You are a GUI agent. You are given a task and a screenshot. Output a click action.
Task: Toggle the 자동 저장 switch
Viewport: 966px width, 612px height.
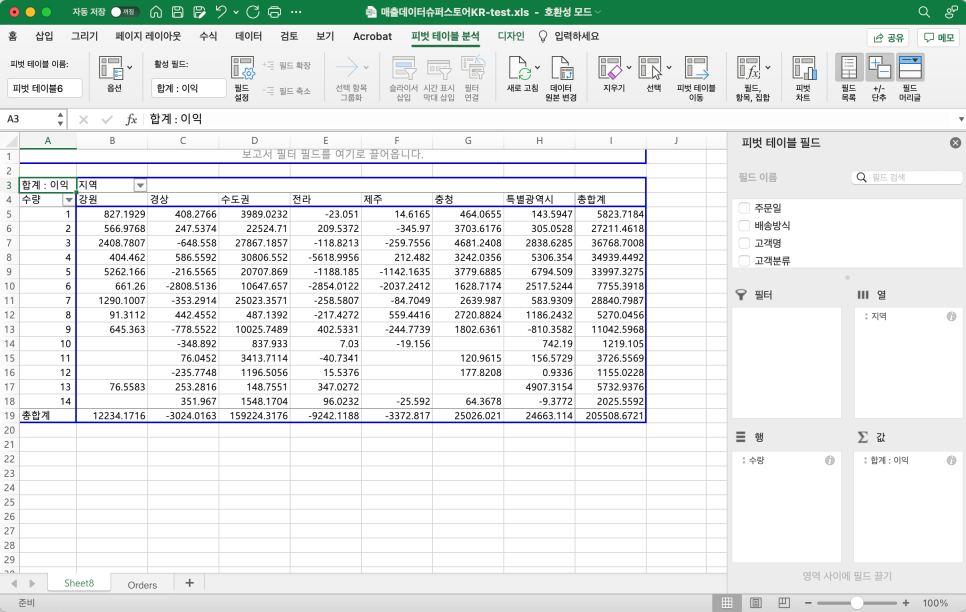(124, 12)
